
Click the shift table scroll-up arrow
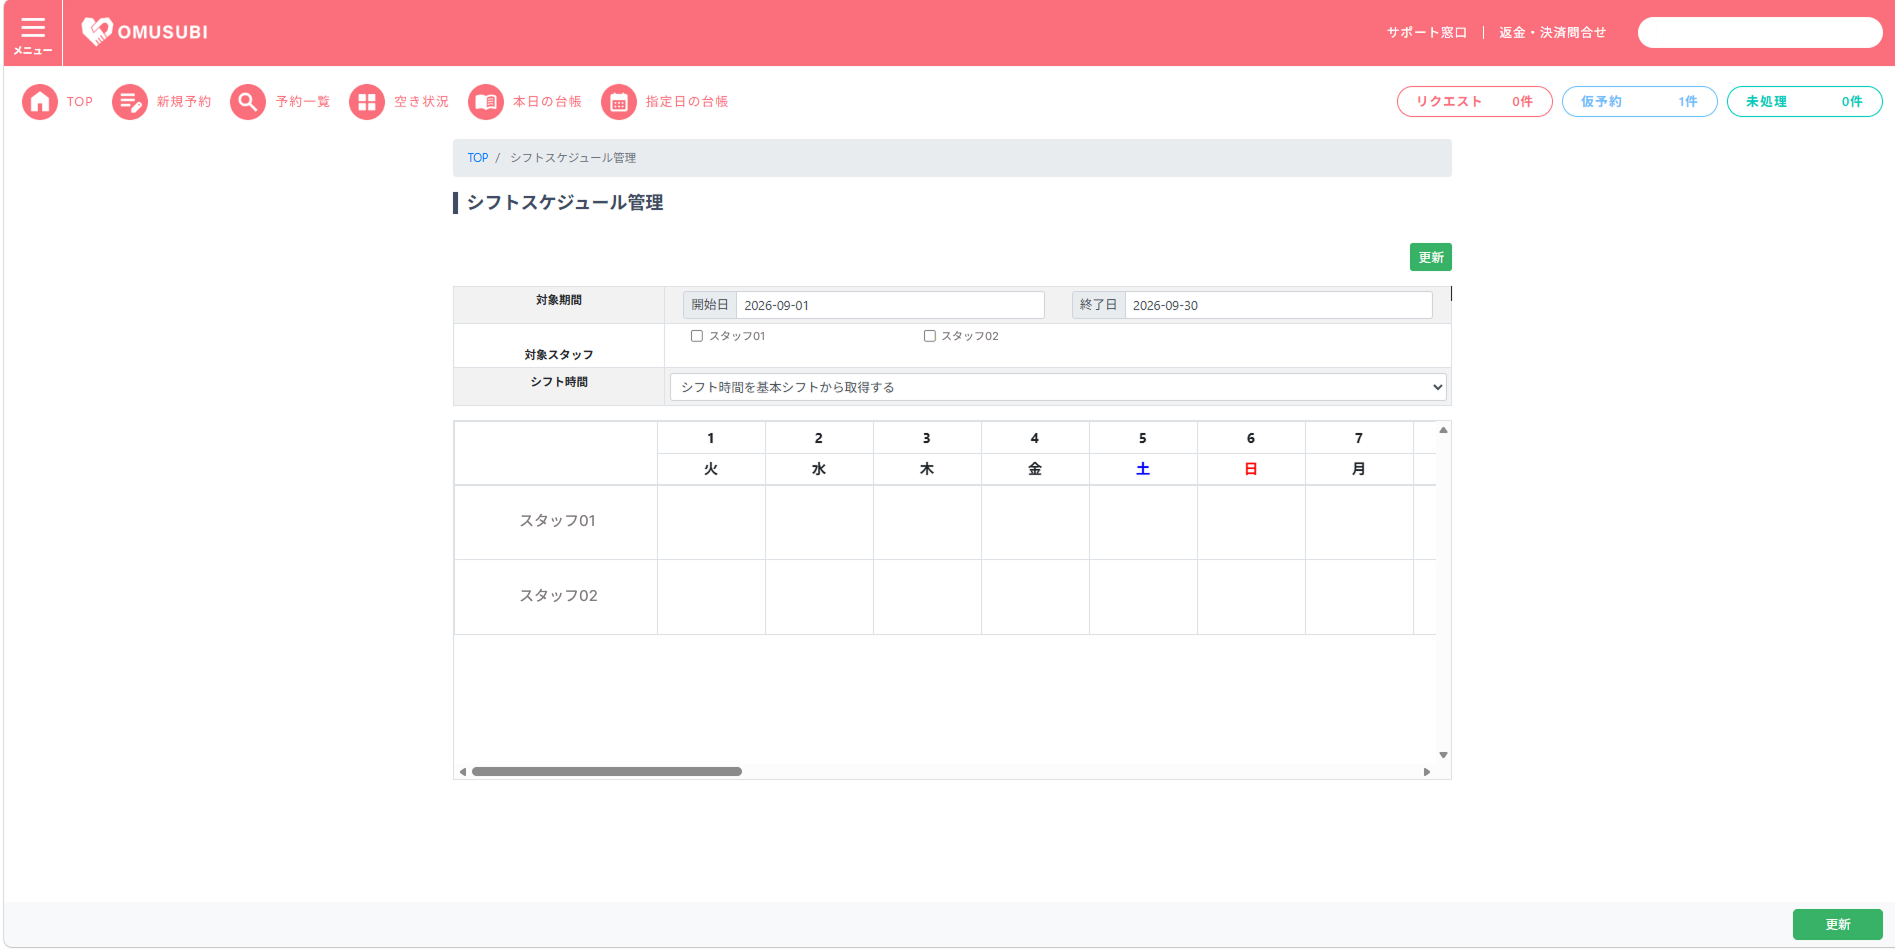point(1443,430)
